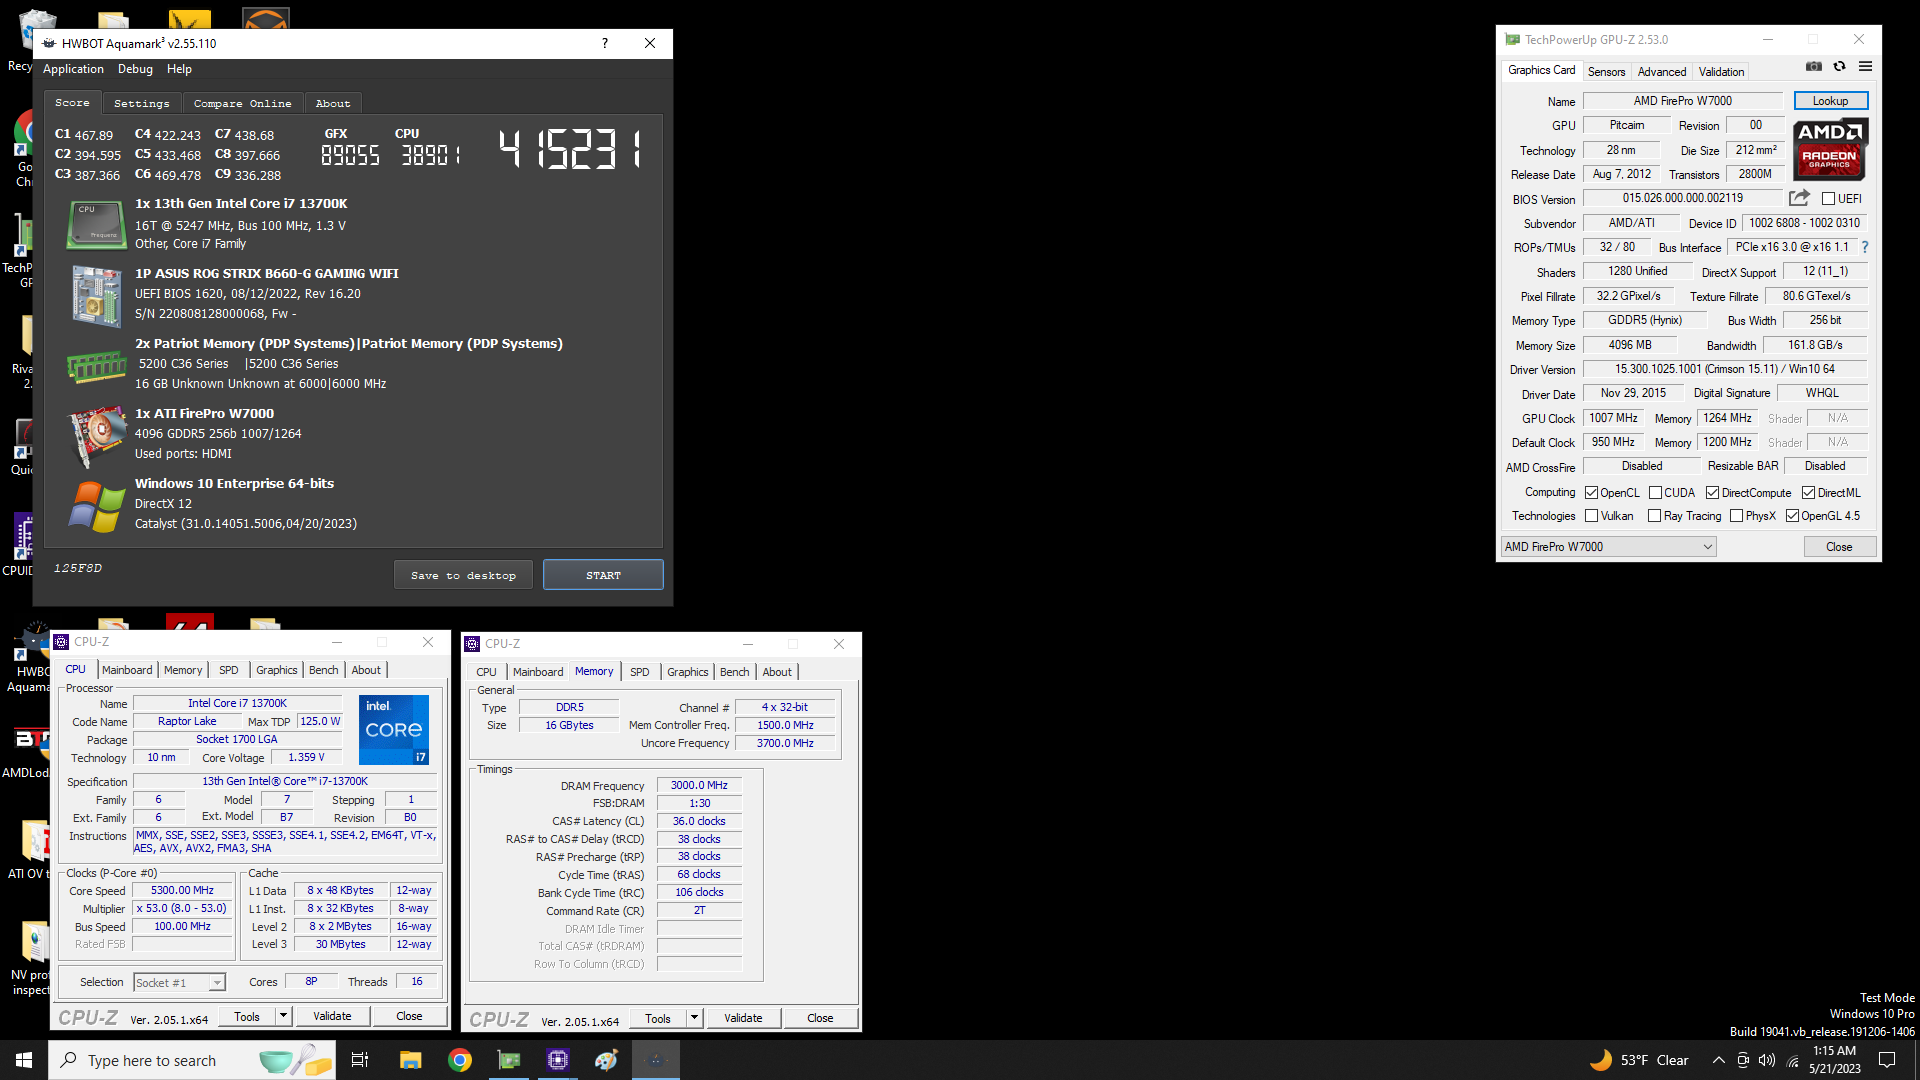
Task: Switch to CPU-Z via its taskbar icon
Action: tap(558, 1060)
